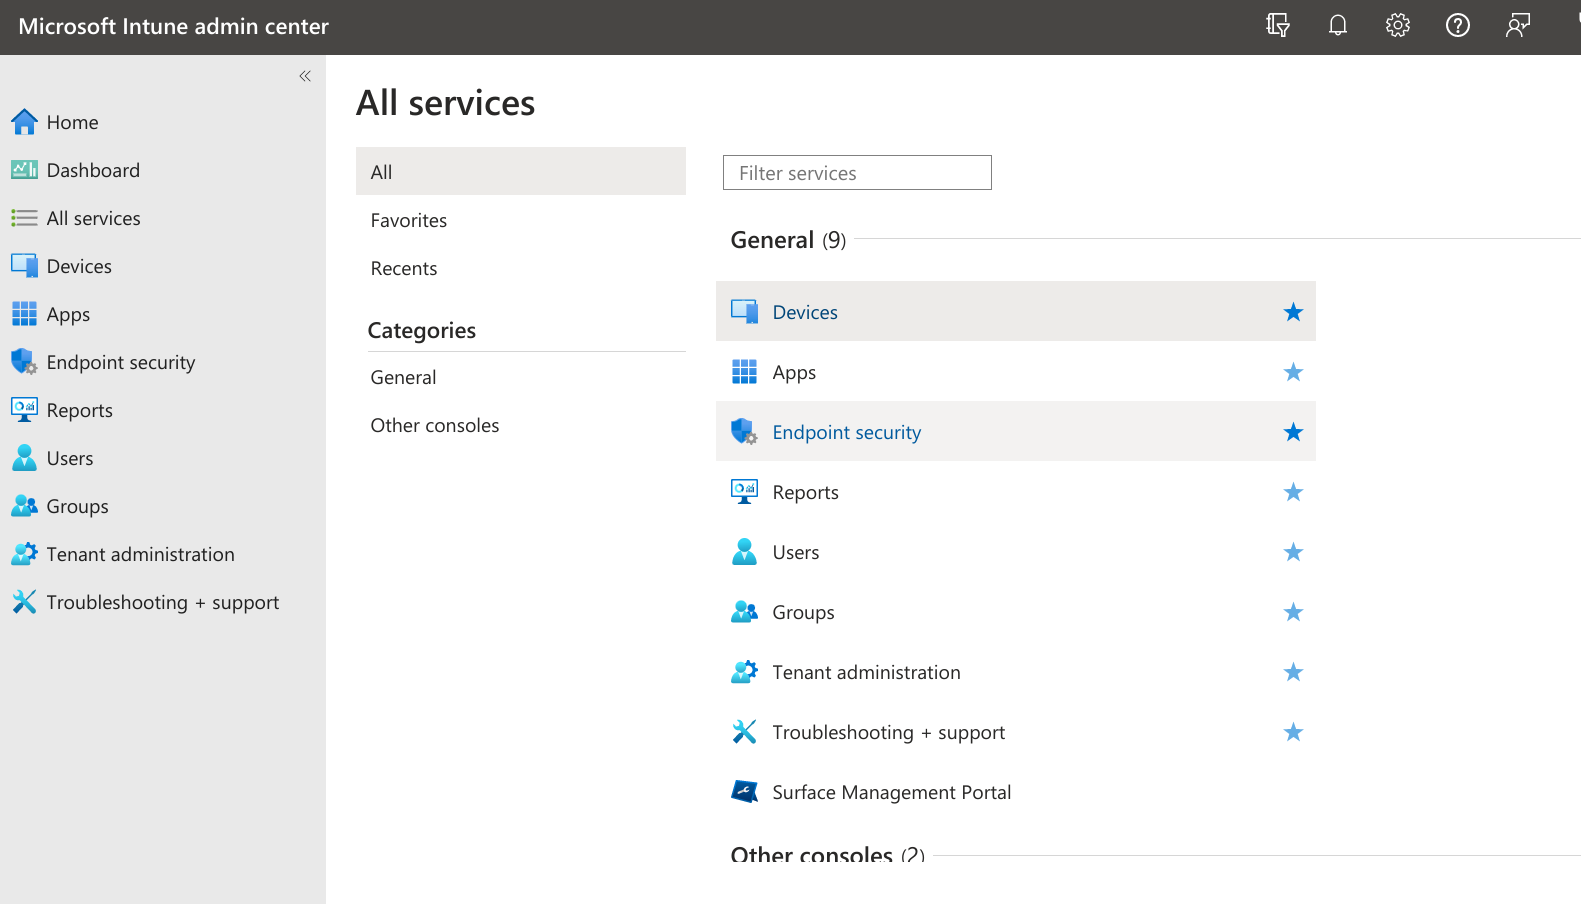This screenshot has height=904, width=1581.
Task: Toggle favorite star for Groups
Action: point(1293,612)
